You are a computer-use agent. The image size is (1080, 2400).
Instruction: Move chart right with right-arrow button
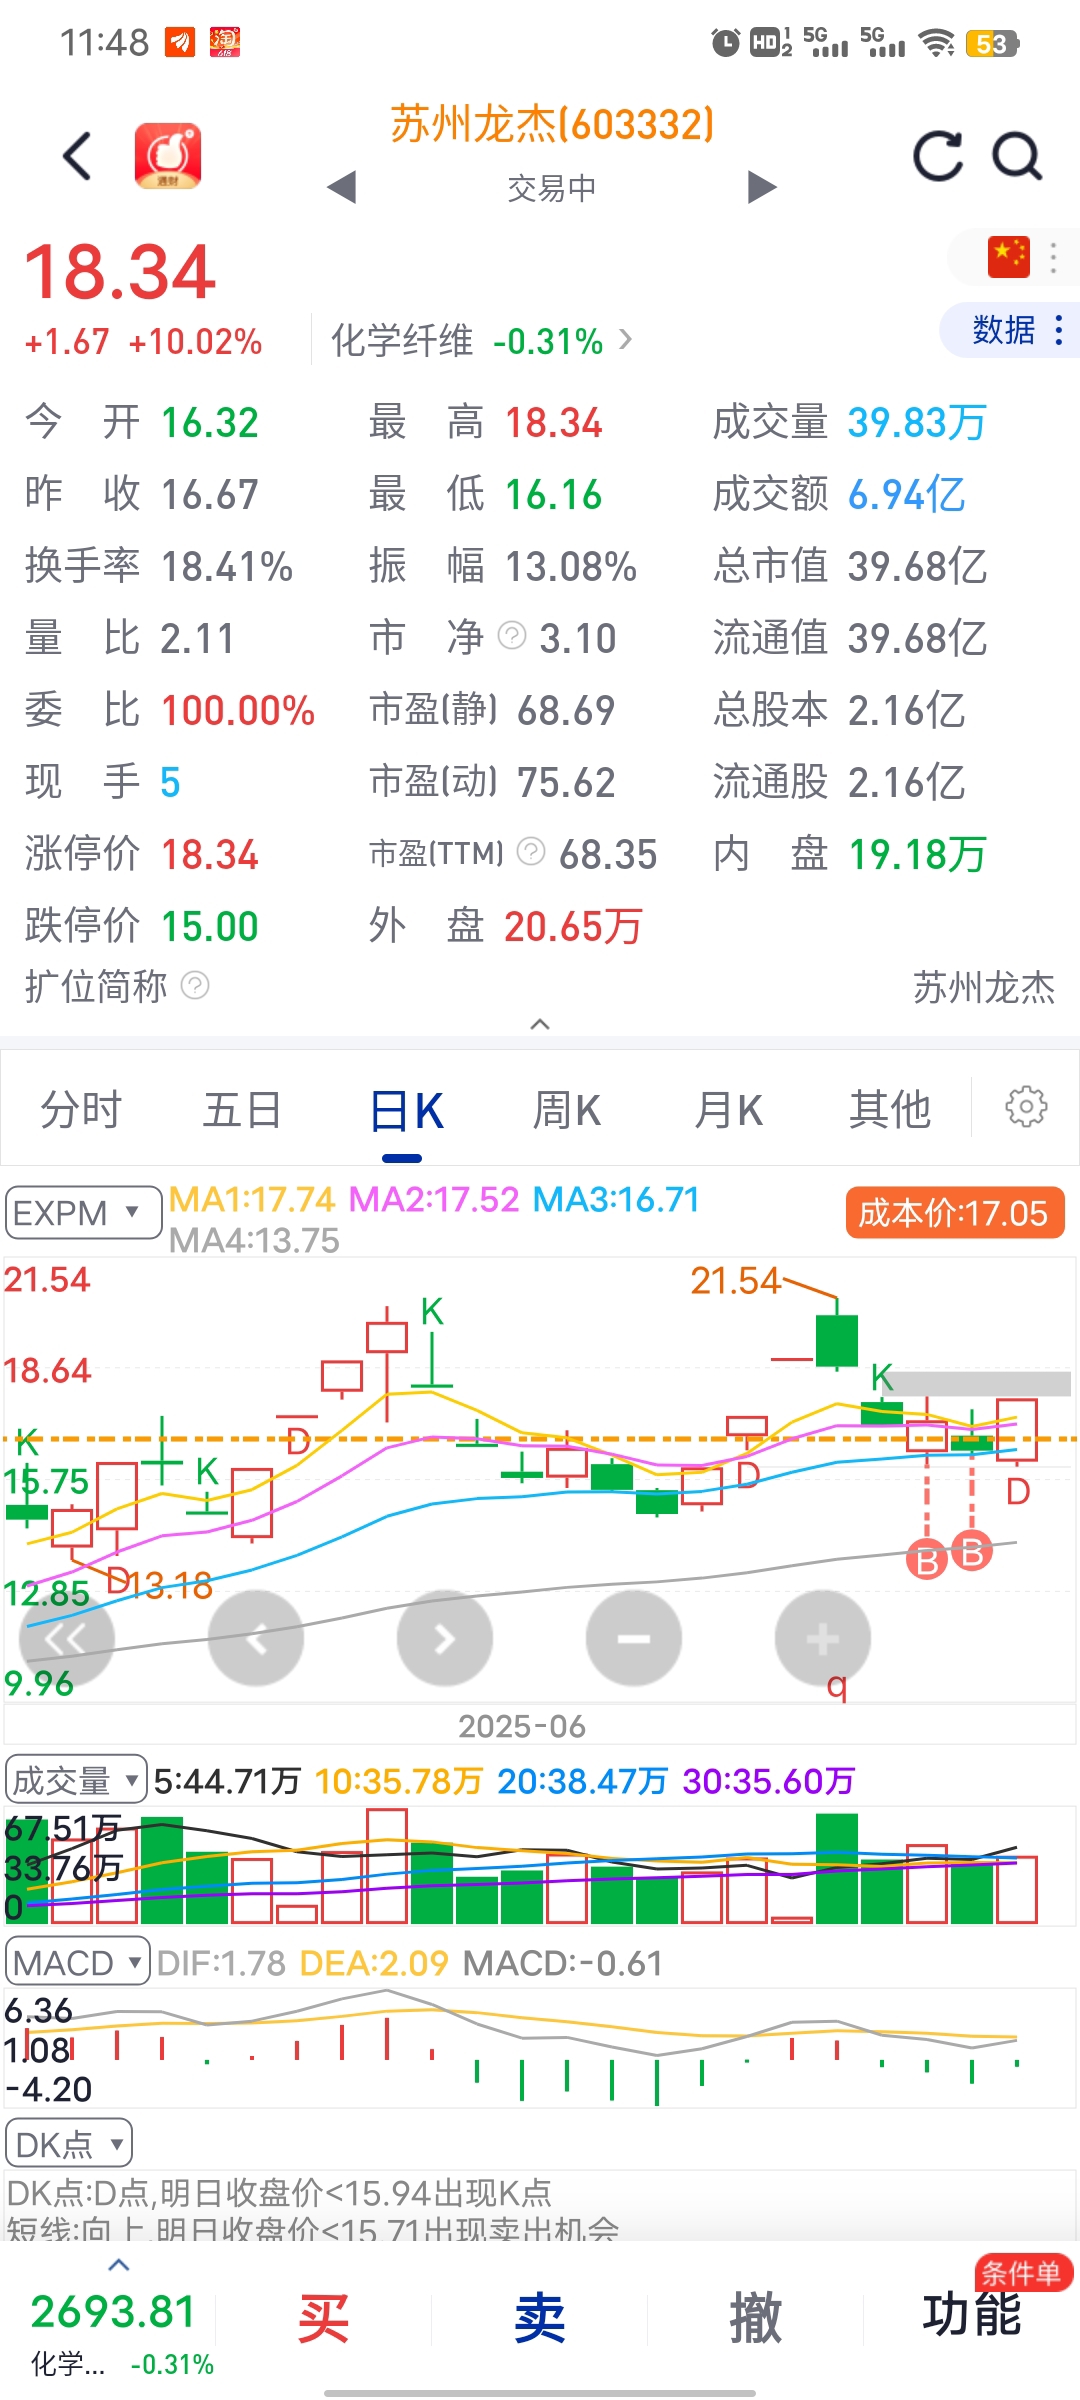[x=444, y=1638]
